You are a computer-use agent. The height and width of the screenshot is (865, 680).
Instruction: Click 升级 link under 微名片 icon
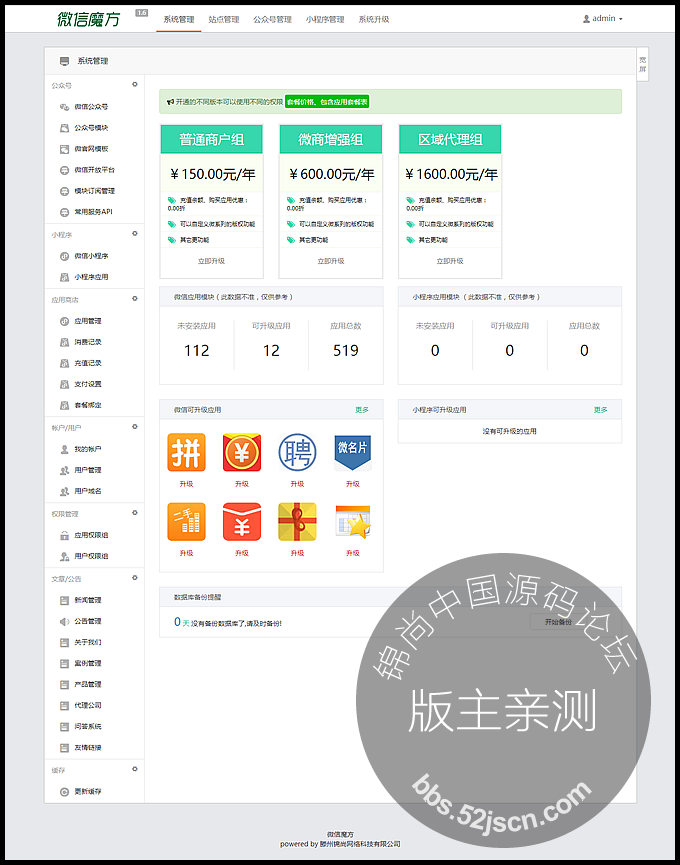pos(353,484)
